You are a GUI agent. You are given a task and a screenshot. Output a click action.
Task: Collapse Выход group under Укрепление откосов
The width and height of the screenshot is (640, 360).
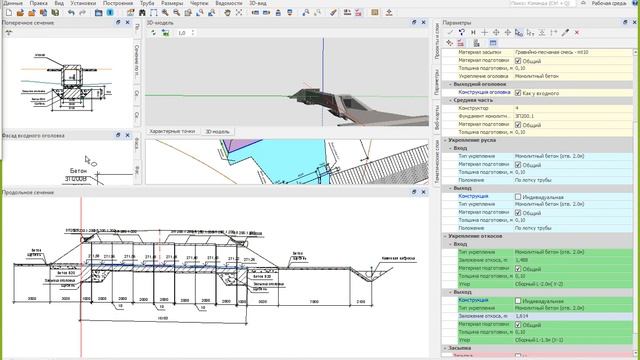[x=451, y=292]
